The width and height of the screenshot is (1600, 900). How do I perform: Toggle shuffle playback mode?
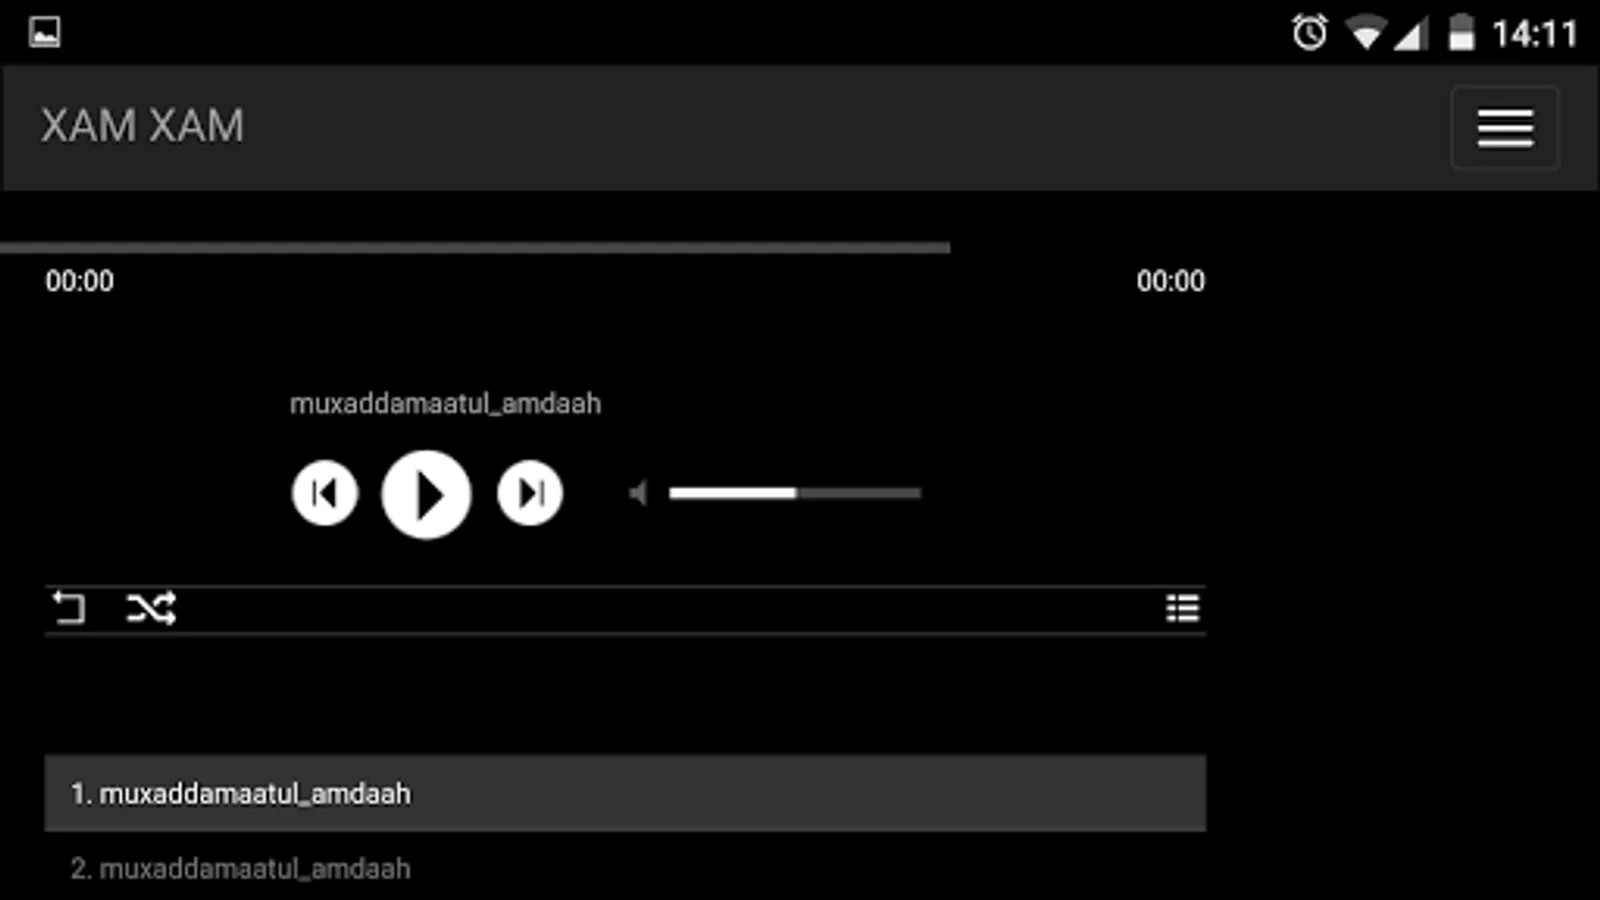(x=151, y=608)
